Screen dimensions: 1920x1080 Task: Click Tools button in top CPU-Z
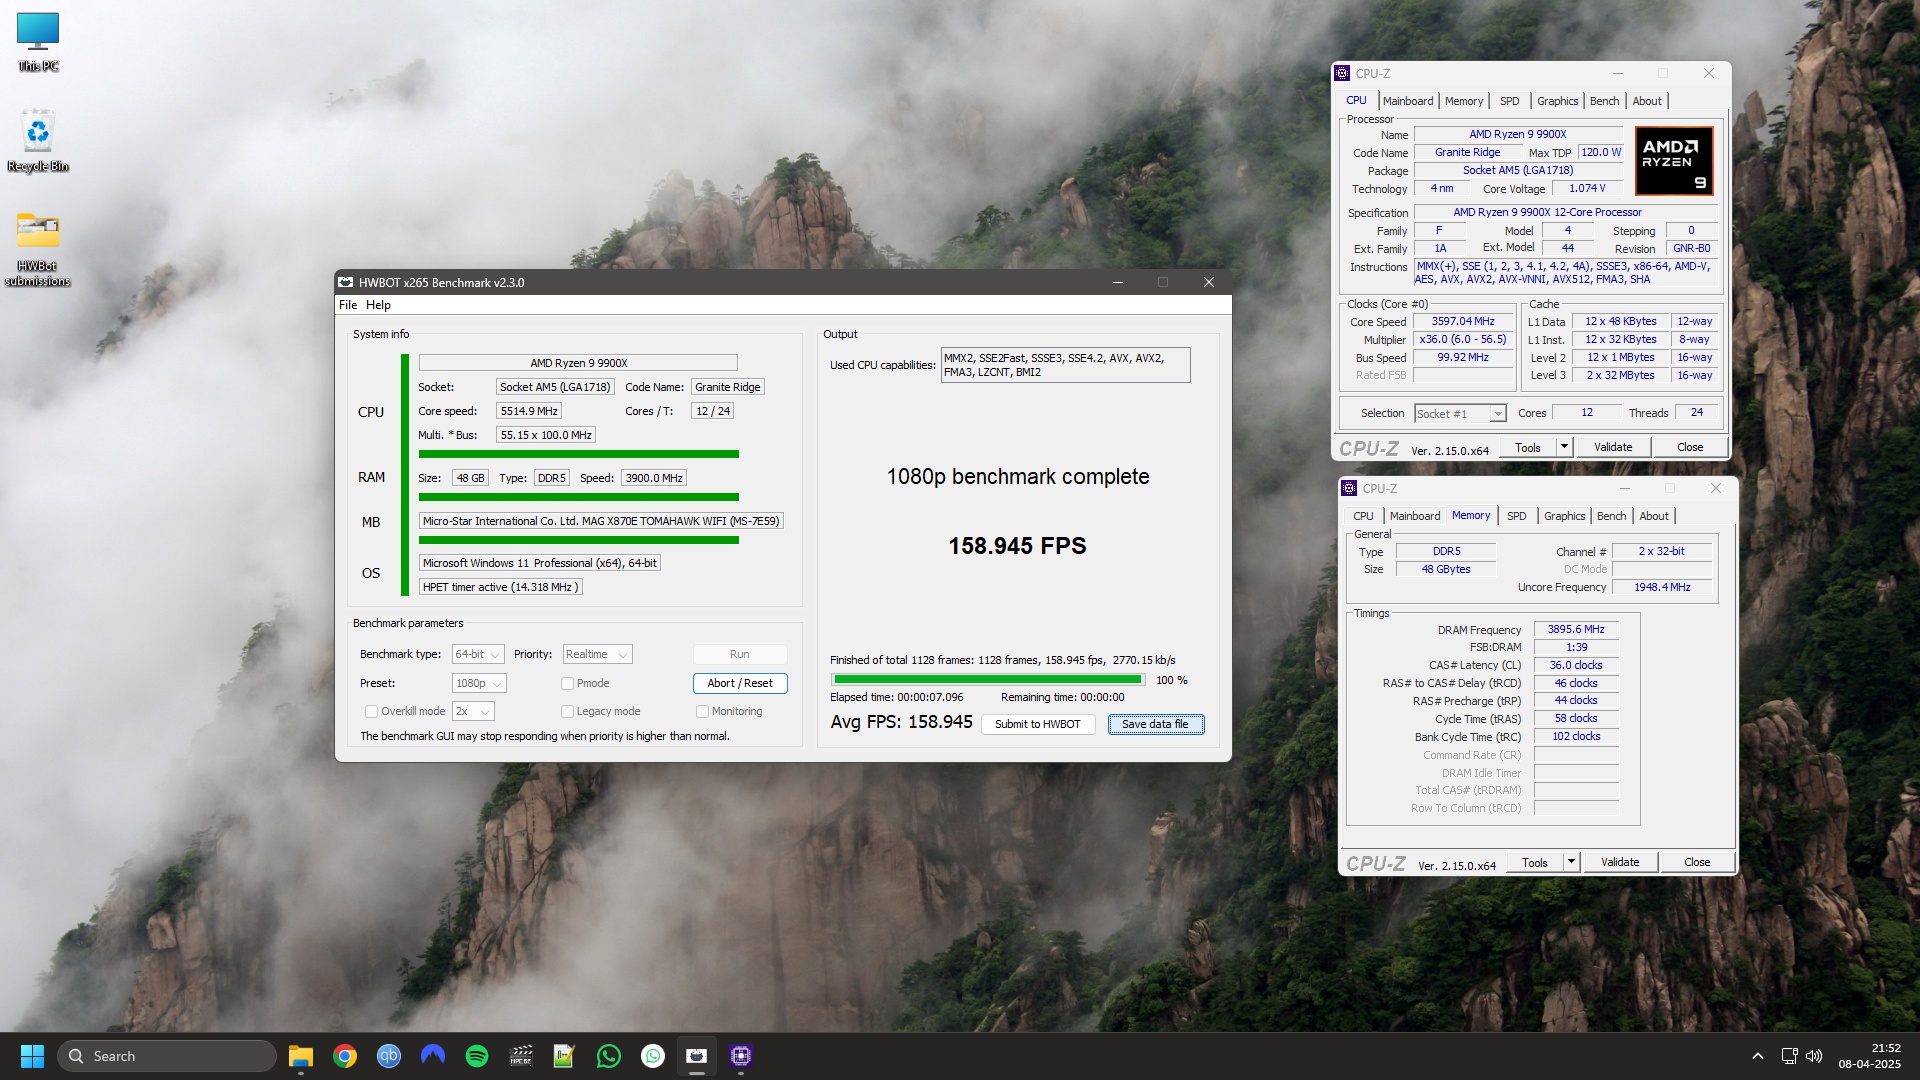(1528, 447)
